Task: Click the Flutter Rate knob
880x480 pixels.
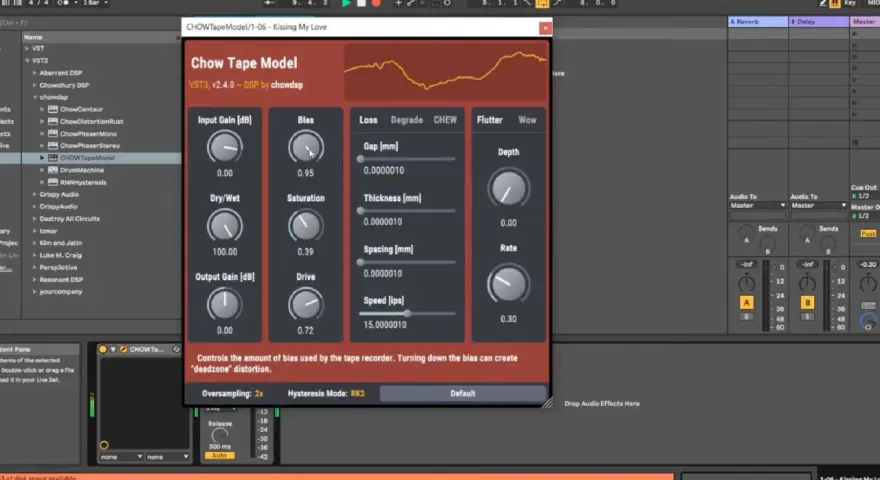Action: tap(508, 284)
